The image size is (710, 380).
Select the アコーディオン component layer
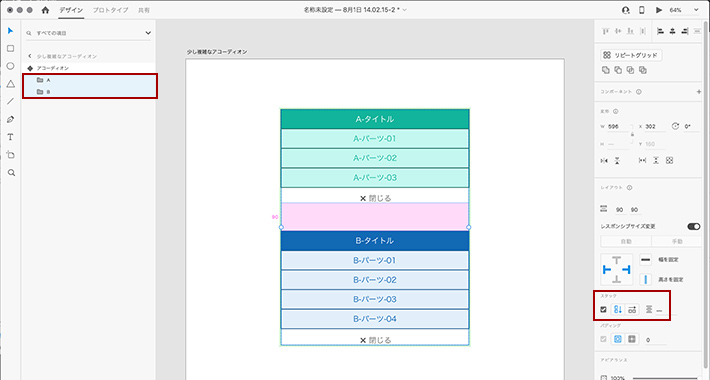pos(90,68)
